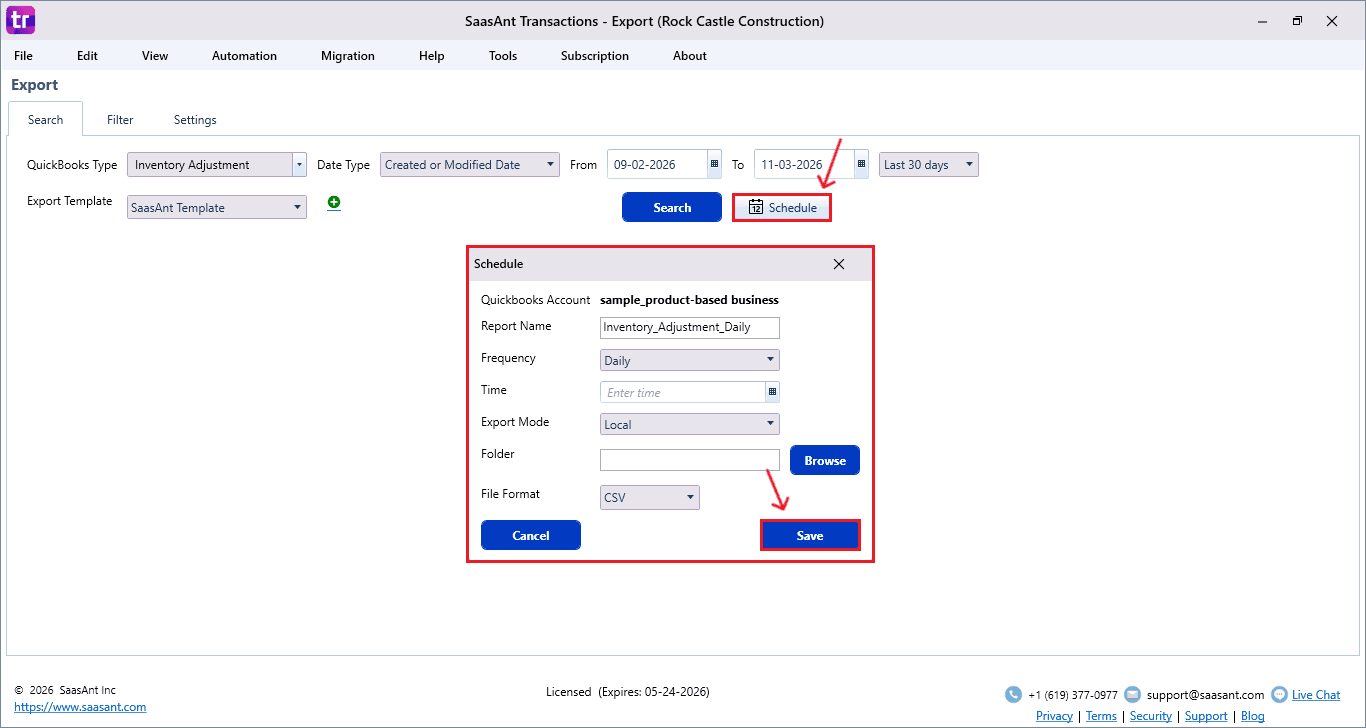Screen dimensions: 1366x728
Task: Save the schedule settings
Action: coord(810,535)
